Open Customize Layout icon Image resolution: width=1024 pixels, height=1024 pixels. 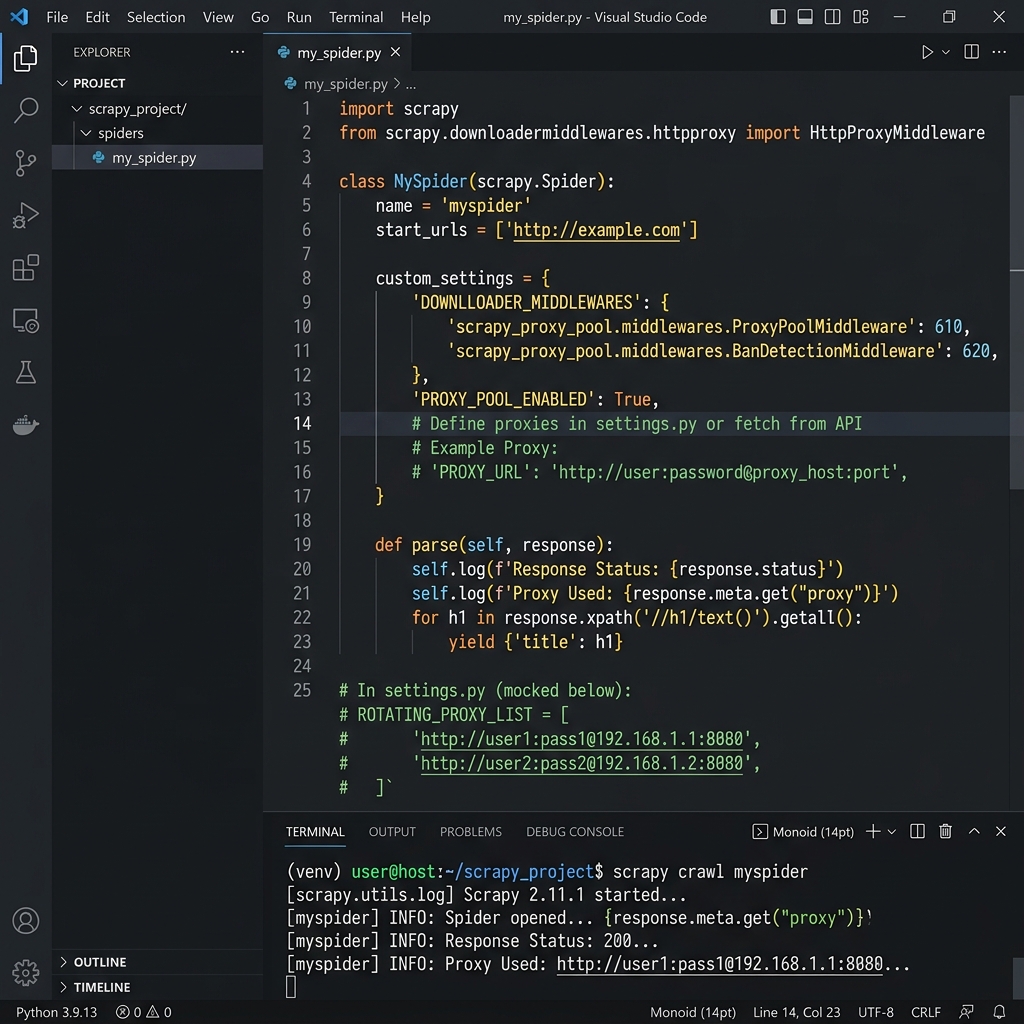click(x=861, y=17)
